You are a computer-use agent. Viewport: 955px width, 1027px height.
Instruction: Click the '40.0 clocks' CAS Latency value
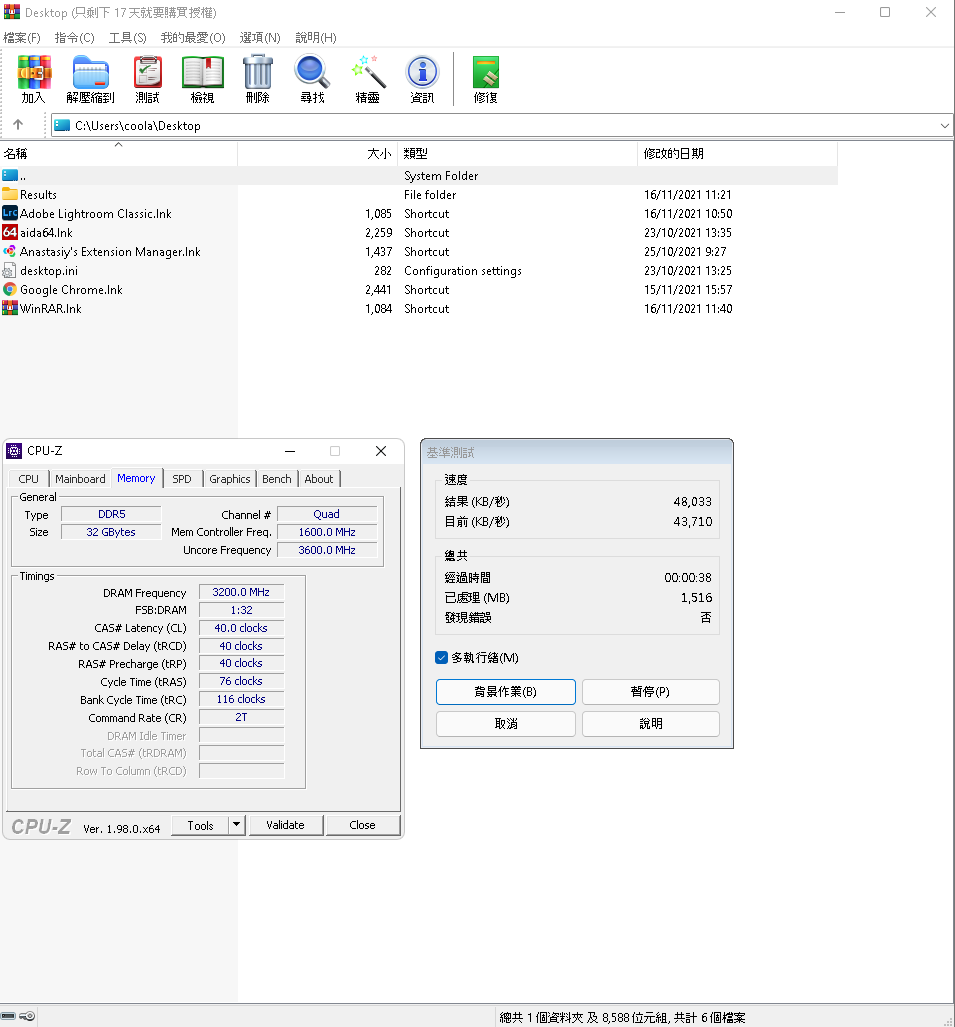pyautogui.click(x=241, y=628)
